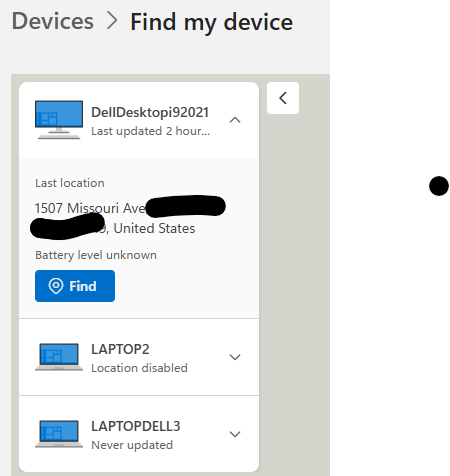Click the Find my device heading

pyautogui.click(x=211, y=22)
